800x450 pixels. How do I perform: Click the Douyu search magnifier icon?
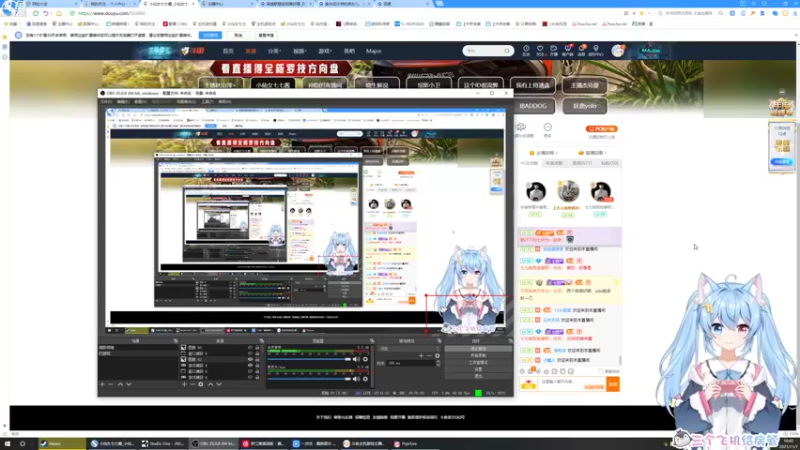(x=507, y=51)
